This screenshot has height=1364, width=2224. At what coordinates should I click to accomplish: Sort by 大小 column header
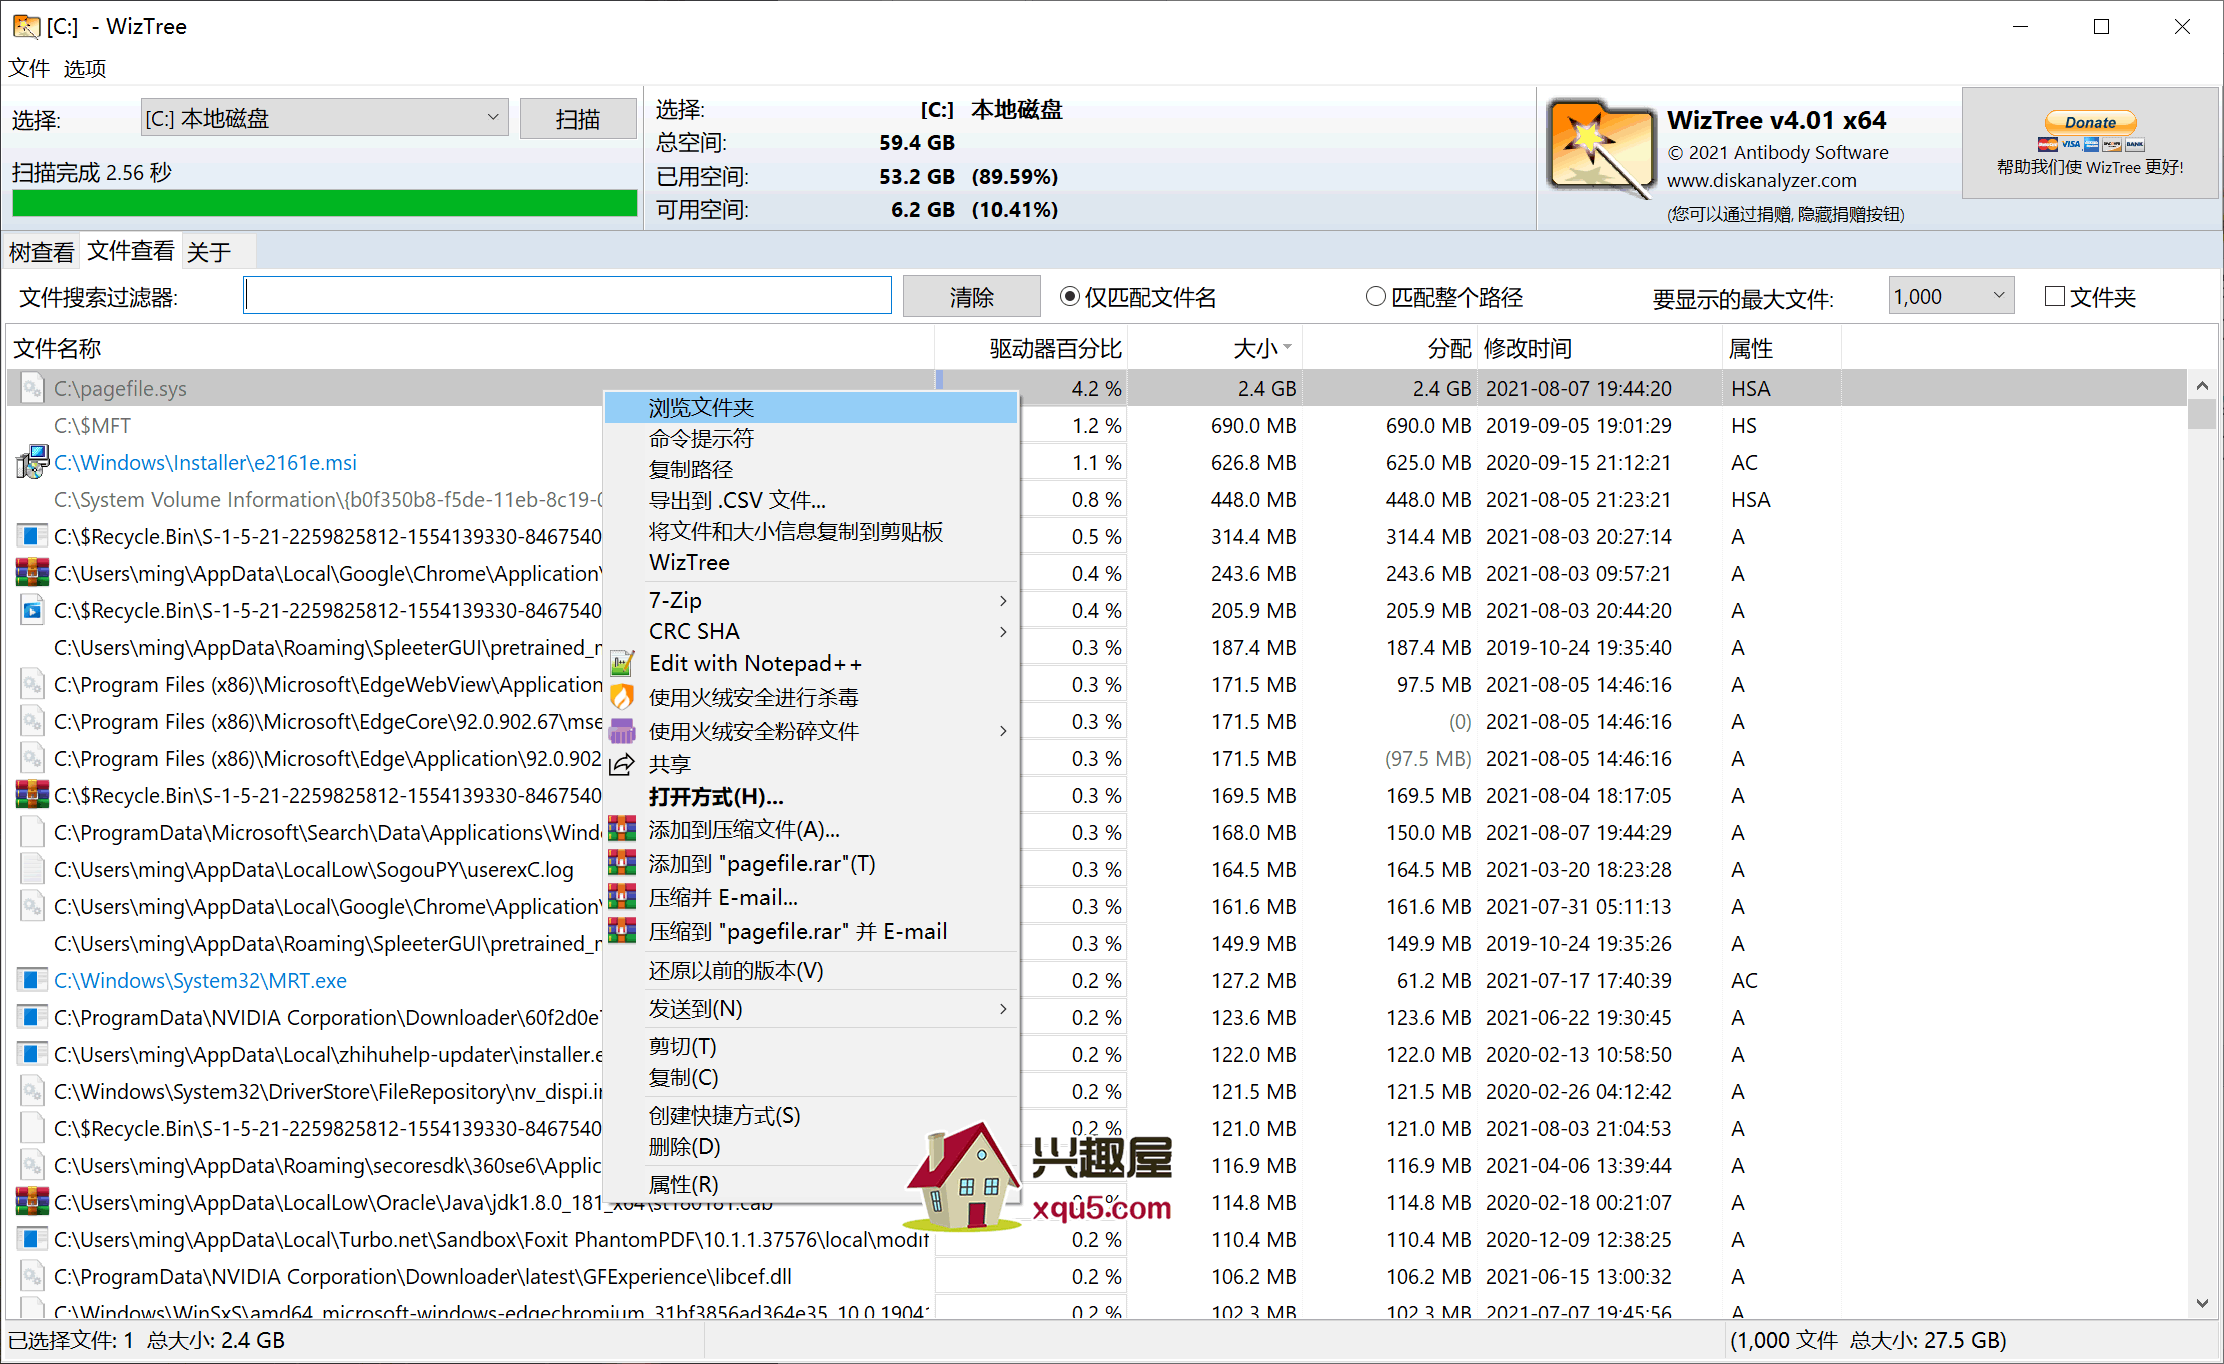click(1215, 348)
